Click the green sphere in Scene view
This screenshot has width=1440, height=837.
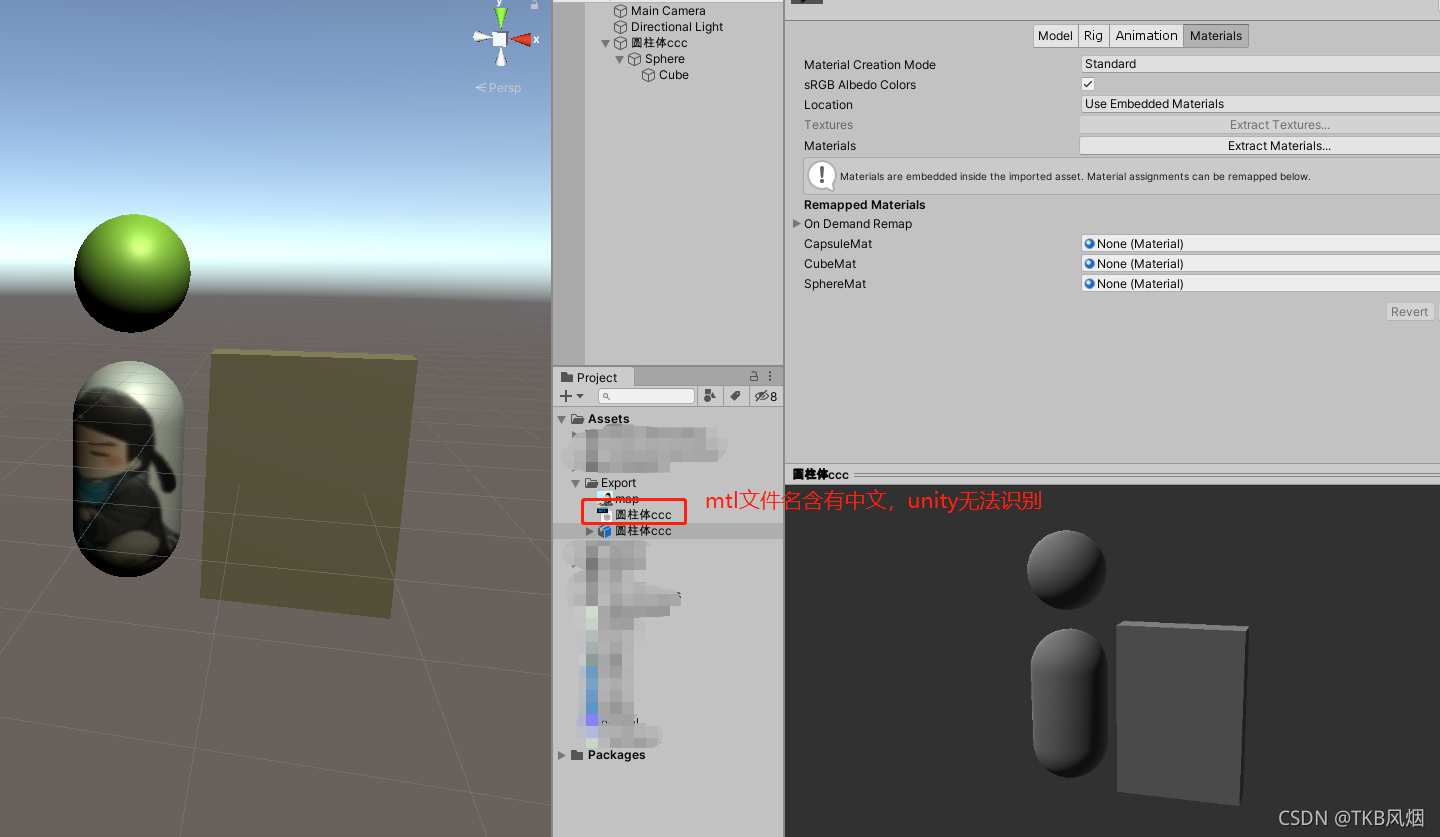(132, 272)
